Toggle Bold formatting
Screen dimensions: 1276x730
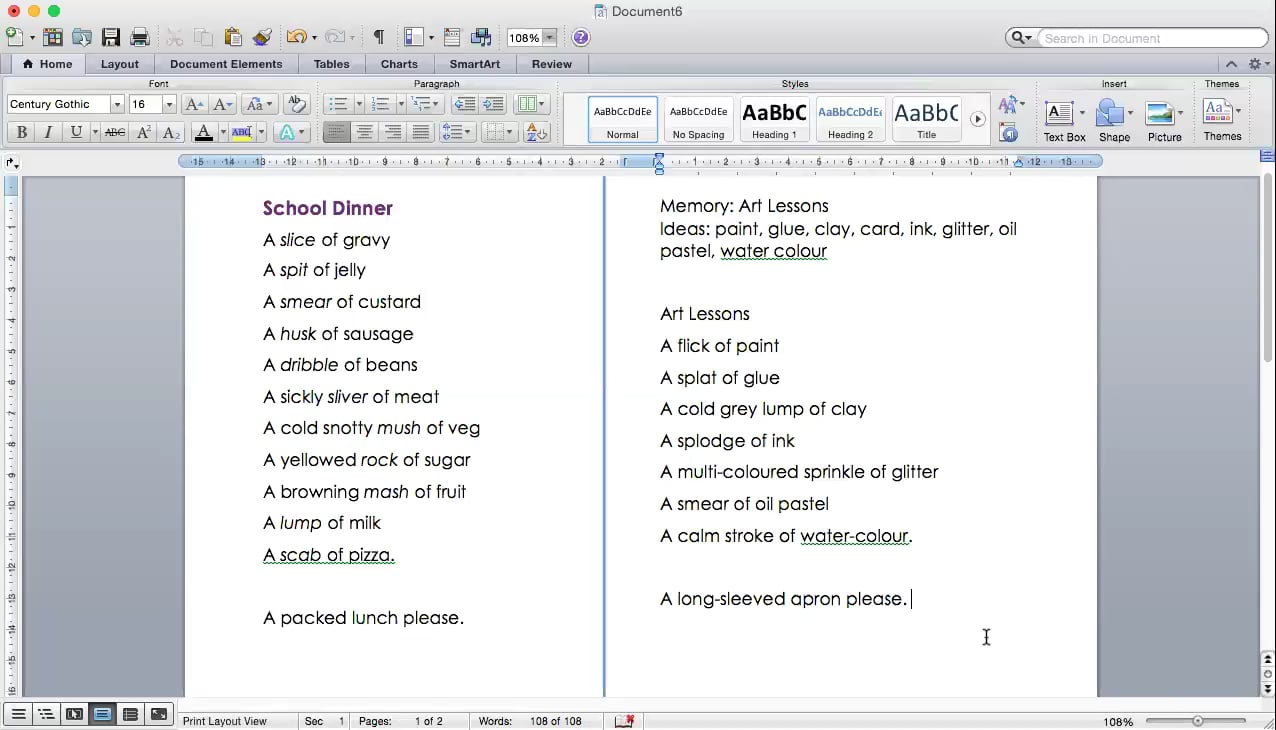click(x=21, y=132)
